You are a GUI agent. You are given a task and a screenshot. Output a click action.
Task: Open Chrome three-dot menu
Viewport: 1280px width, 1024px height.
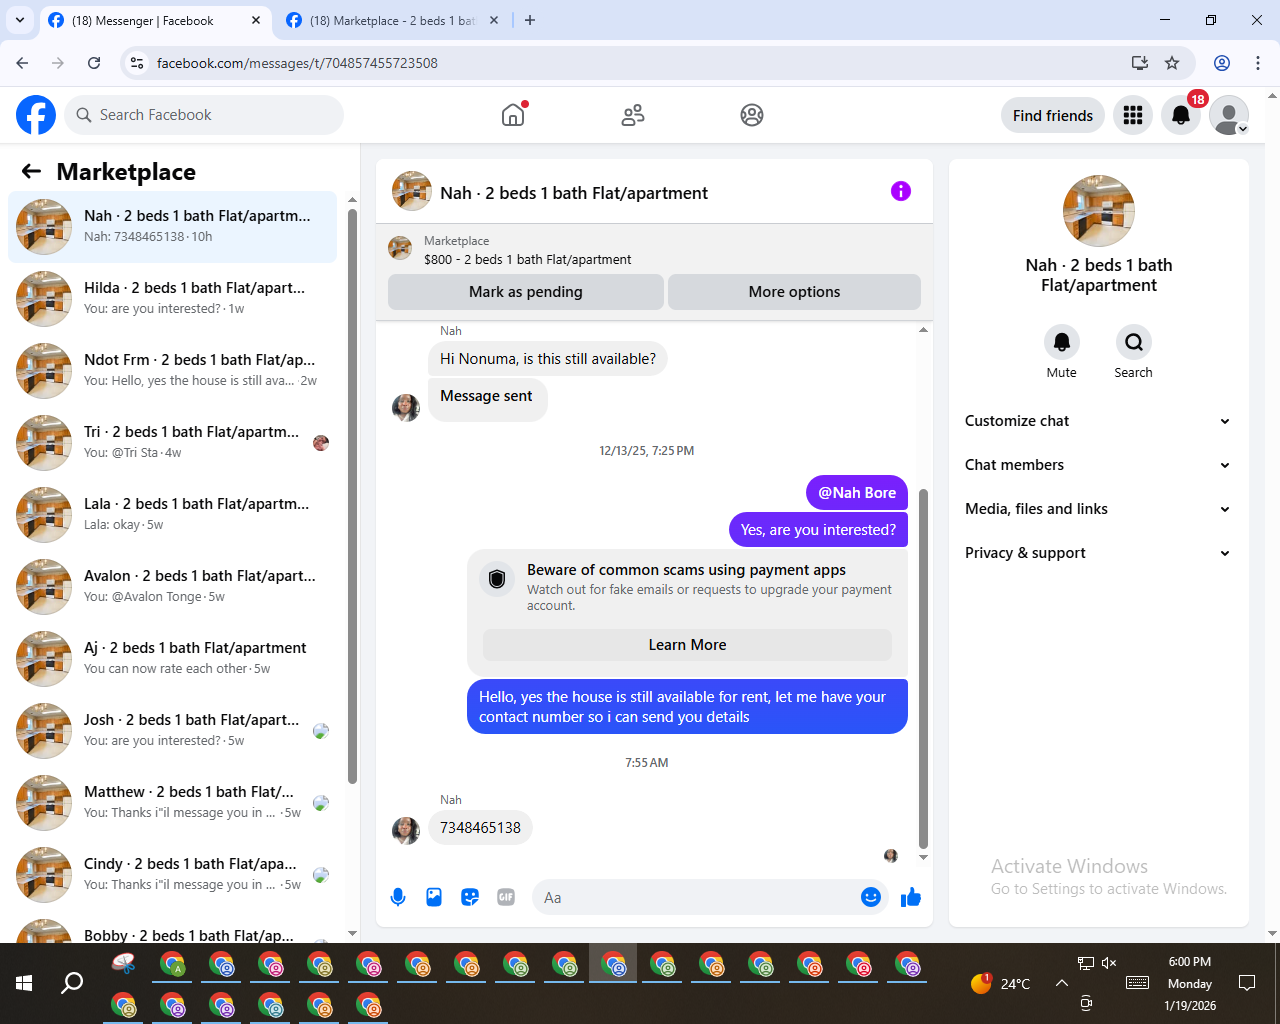coord(1258,63)
